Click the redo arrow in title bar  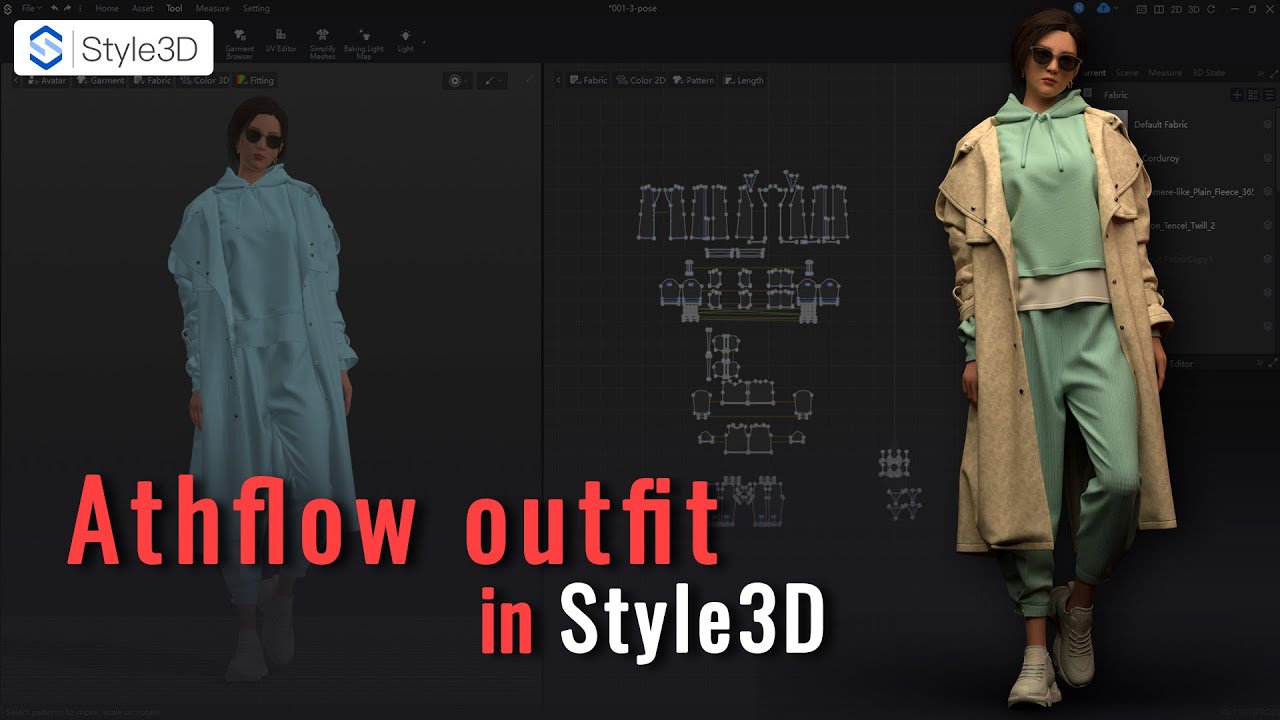(68, 8)
